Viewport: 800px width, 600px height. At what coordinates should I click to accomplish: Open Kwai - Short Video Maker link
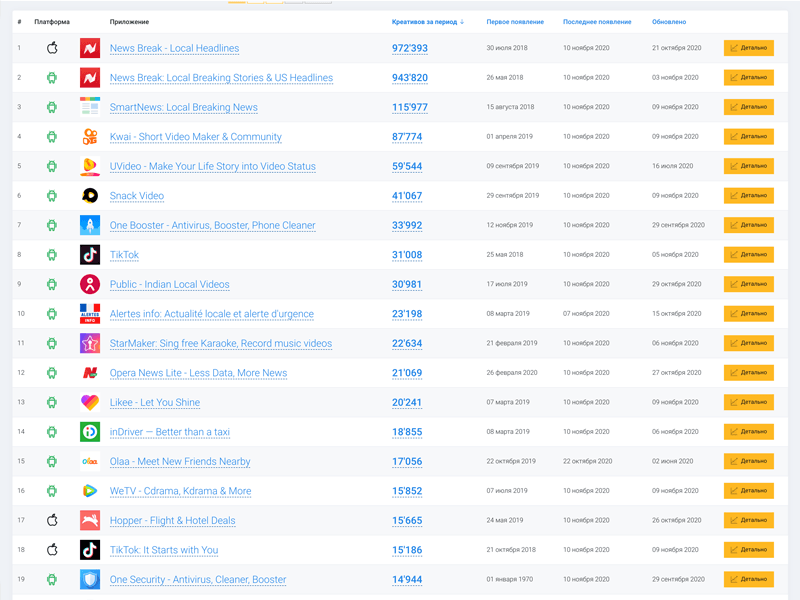(195, 137)
